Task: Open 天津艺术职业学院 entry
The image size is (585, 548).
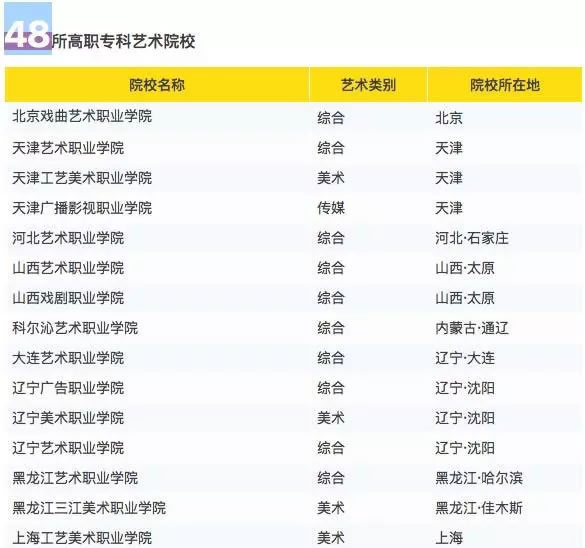Action: pyautogui.click(x=68, y=148)
